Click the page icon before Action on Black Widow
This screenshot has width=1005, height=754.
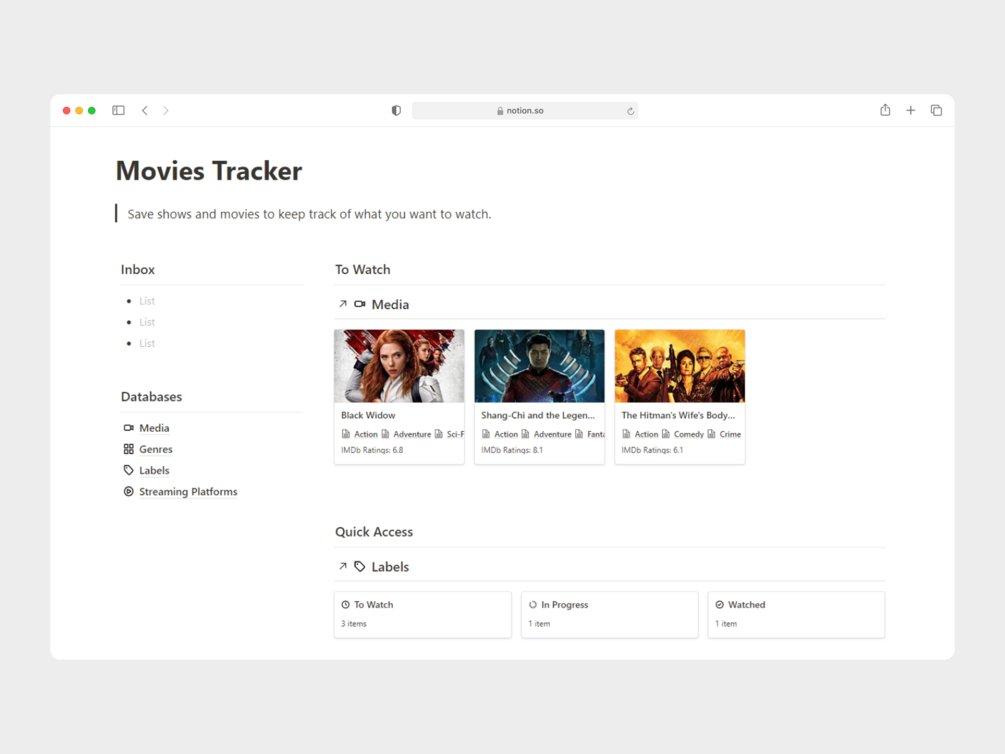[x=346, y=434]
